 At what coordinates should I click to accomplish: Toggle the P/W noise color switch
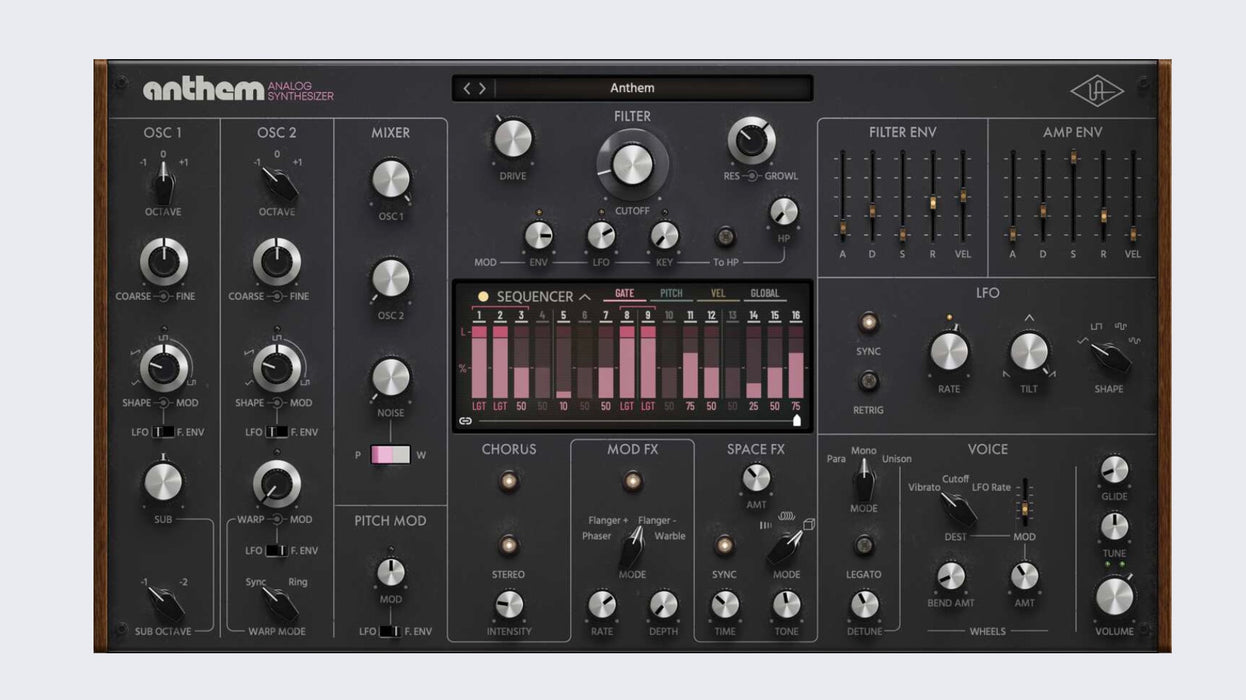[391, 455]
